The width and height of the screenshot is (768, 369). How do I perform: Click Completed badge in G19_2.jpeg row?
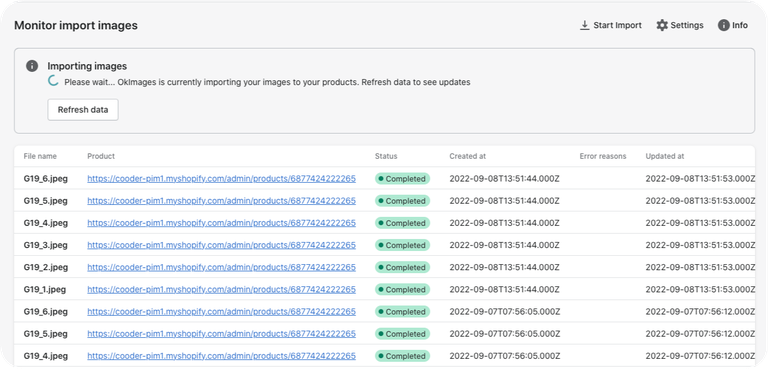click(x=402, y=268)
